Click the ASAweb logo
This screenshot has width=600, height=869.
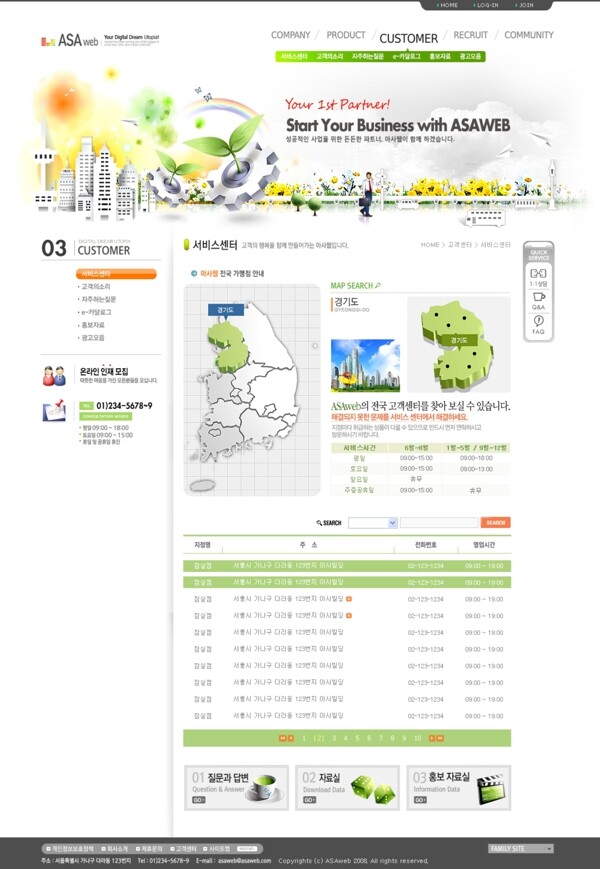coord(70,40)
